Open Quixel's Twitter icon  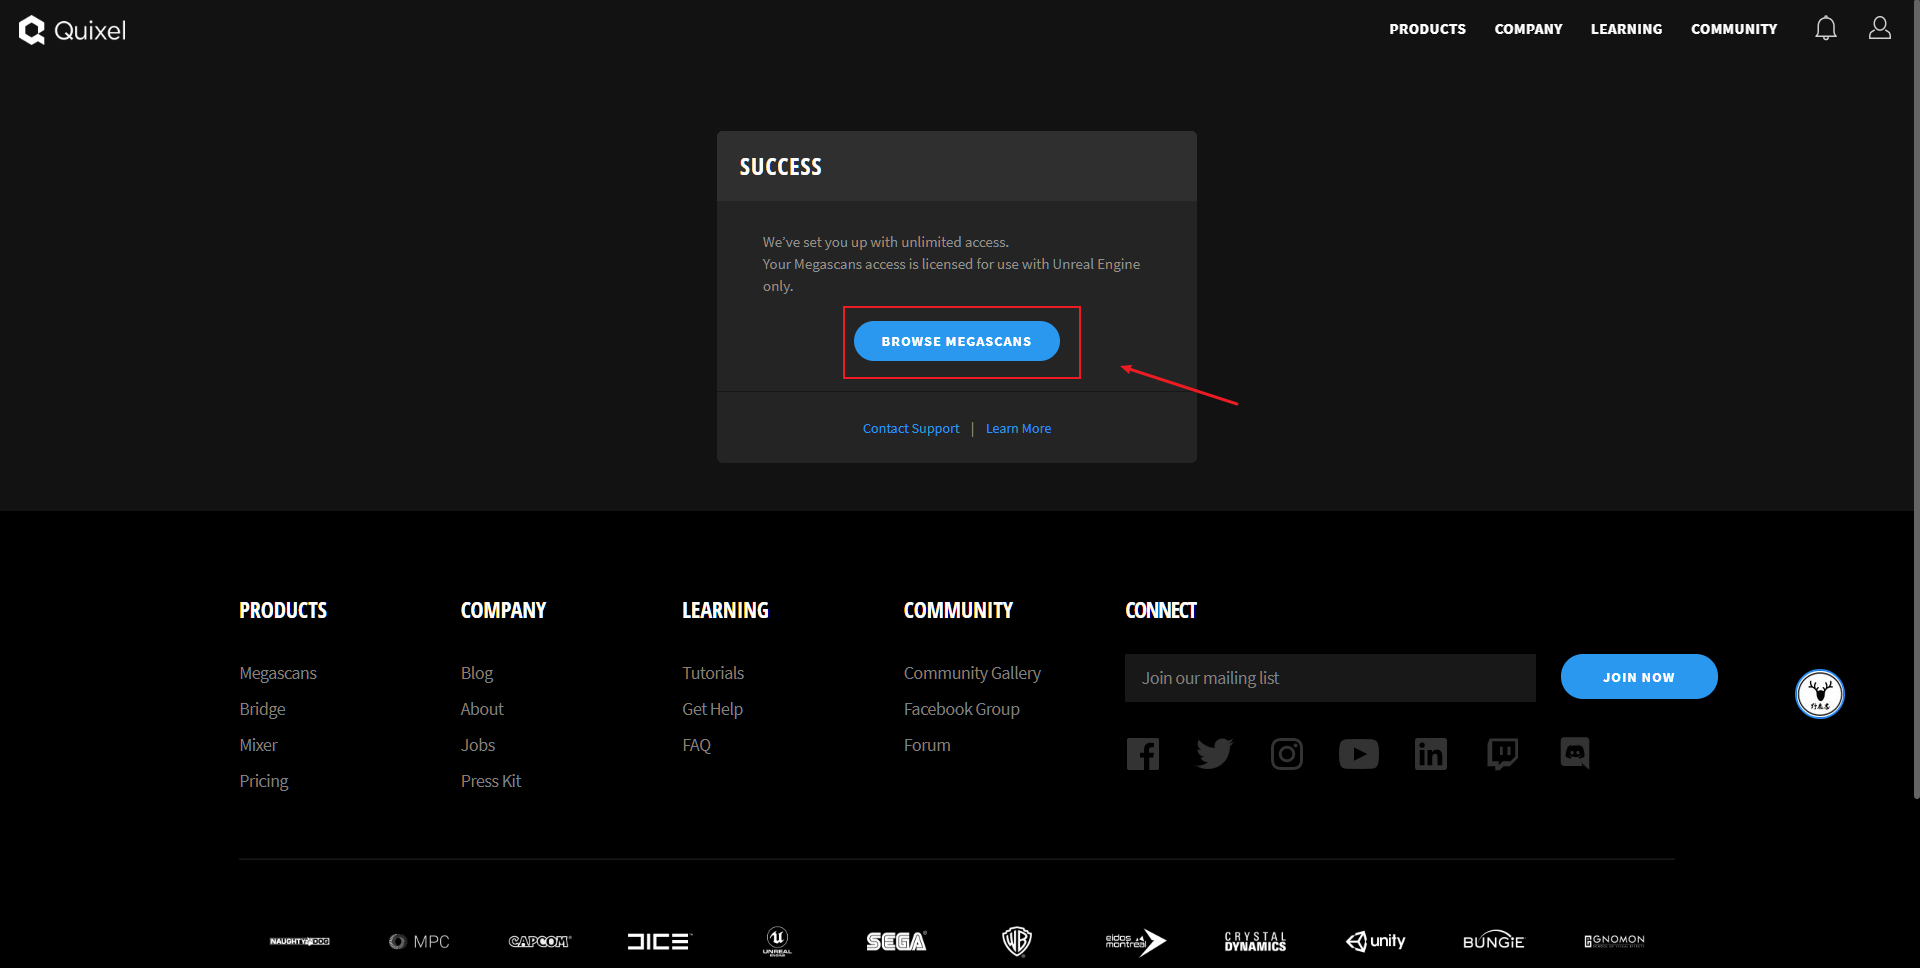click(1215, 754)
